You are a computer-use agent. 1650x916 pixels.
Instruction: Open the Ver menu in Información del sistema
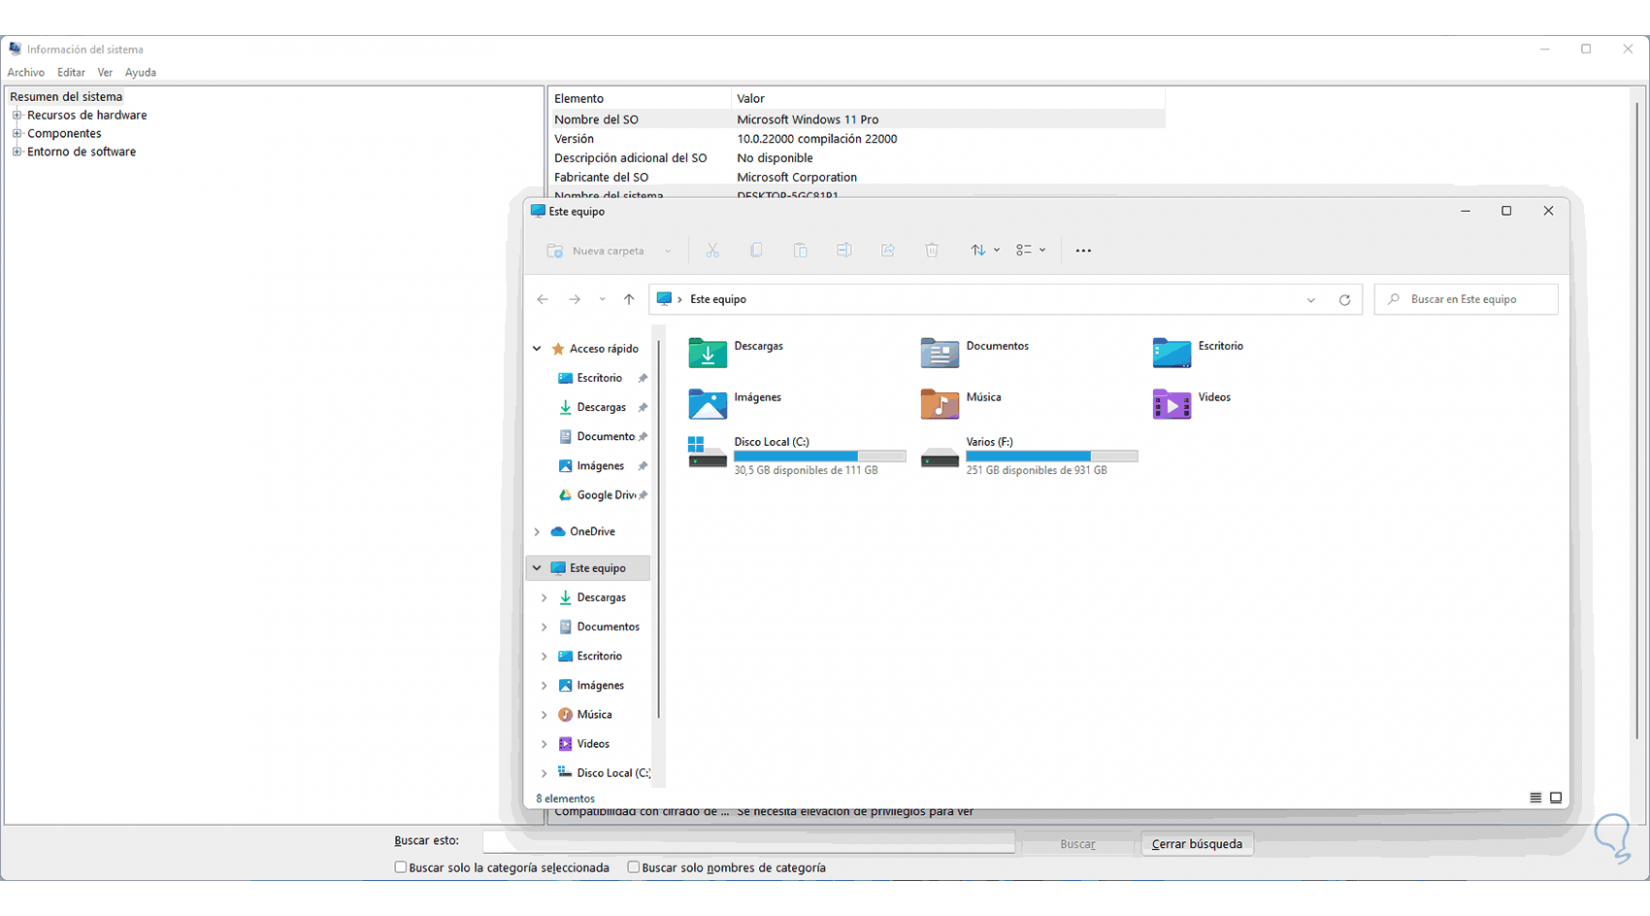click(x=105, y=72)
